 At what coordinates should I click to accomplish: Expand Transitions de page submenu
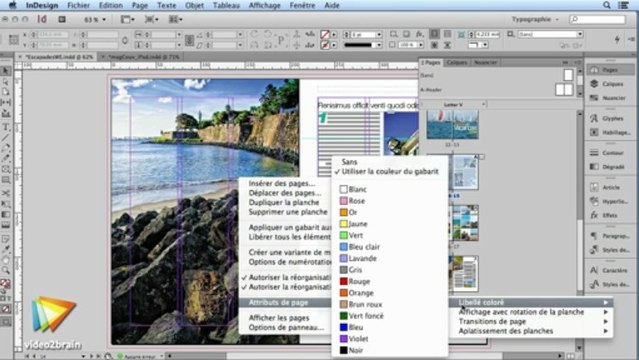pos(531,322)
